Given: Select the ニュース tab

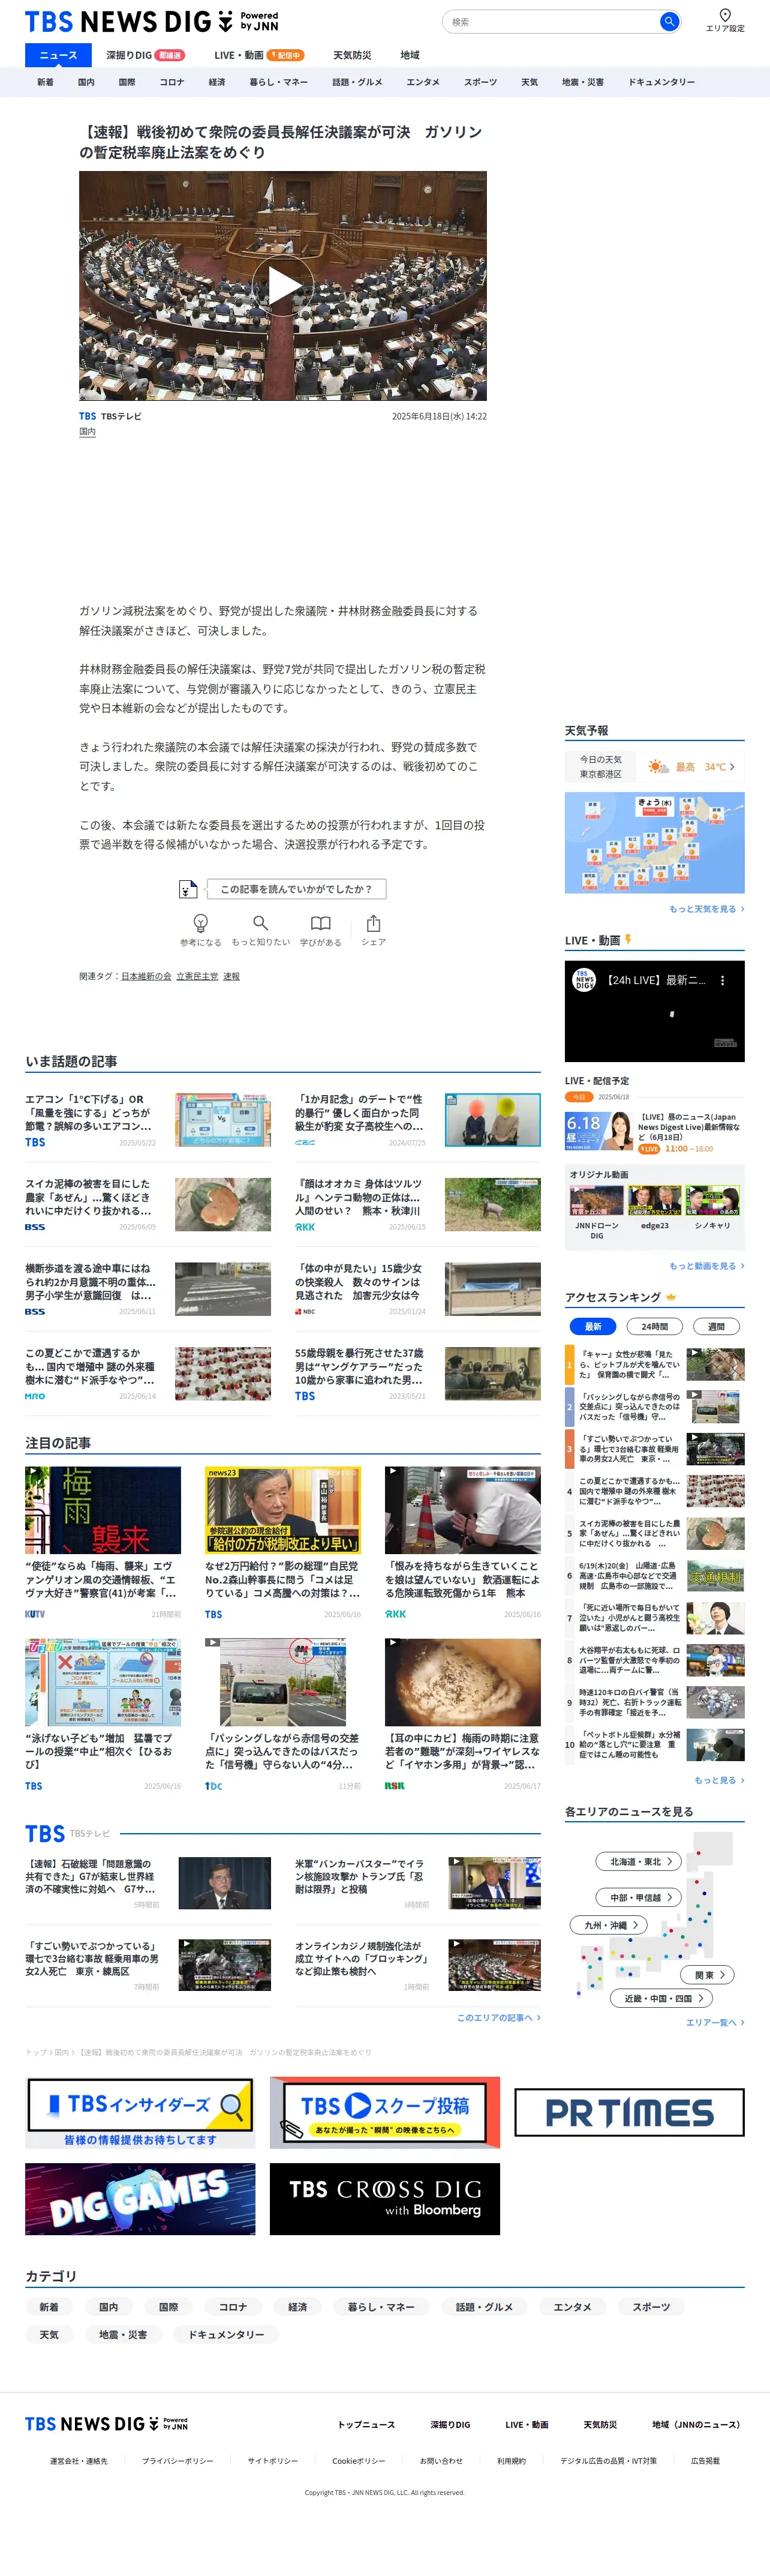Looking at the screenshot, I should (x=58, y=55).
